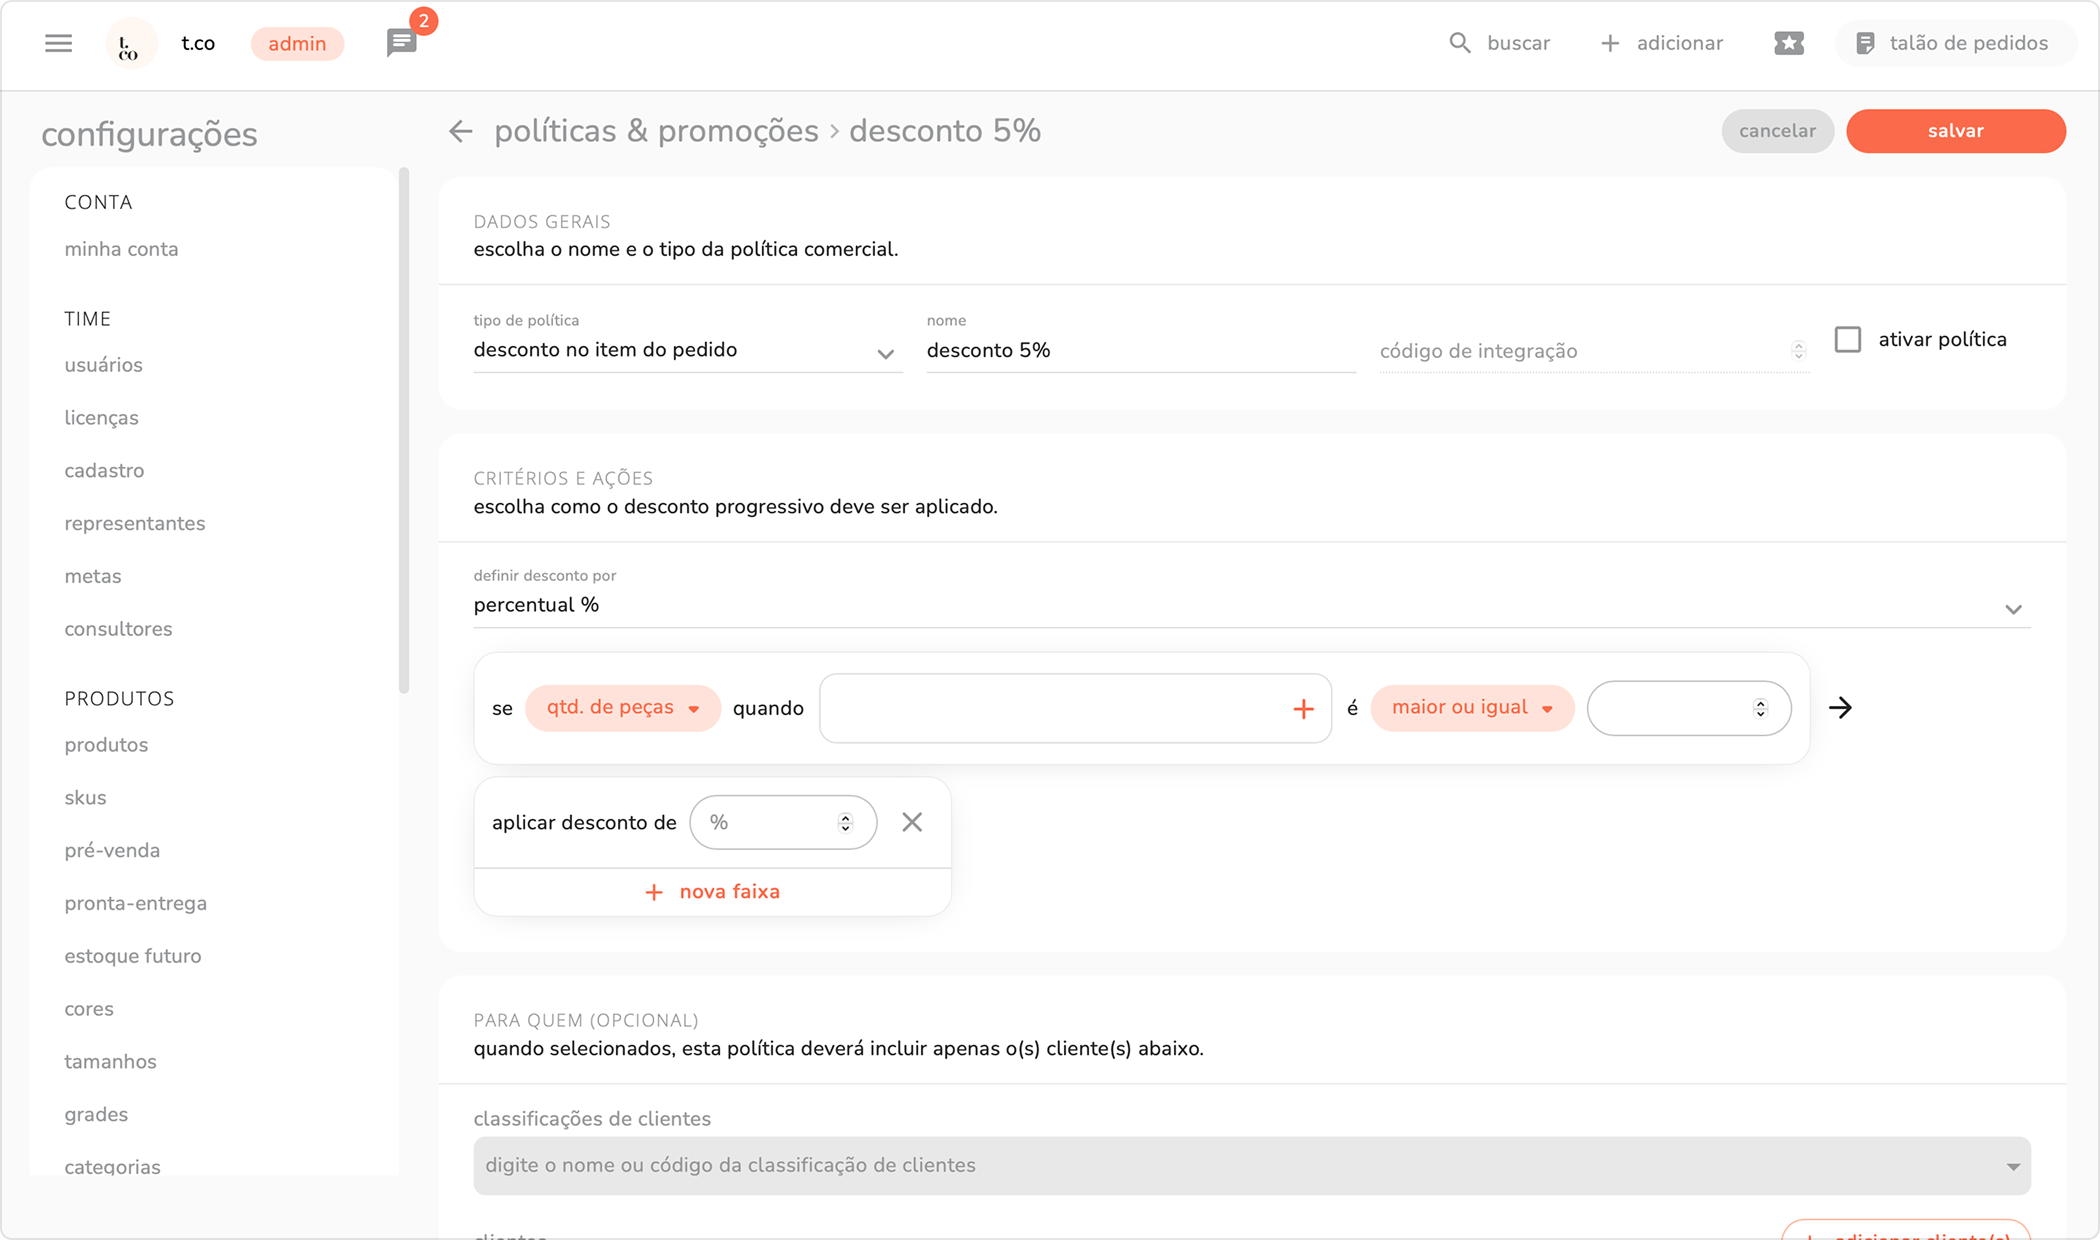
Task: Click the buscar search magnifier icon
Action: click(x=1460, y=43)
